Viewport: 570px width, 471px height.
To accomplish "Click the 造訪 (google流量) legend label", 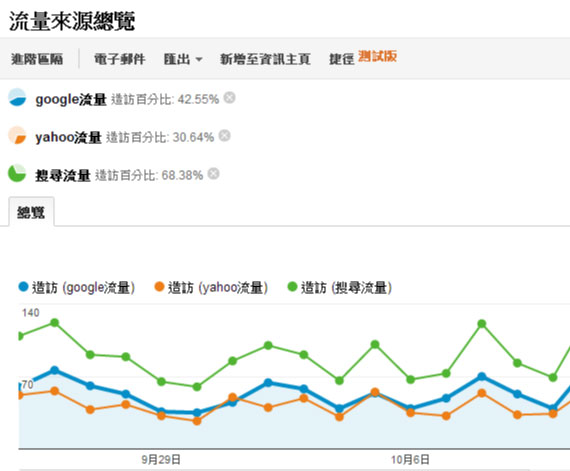I will click(84, 288).
